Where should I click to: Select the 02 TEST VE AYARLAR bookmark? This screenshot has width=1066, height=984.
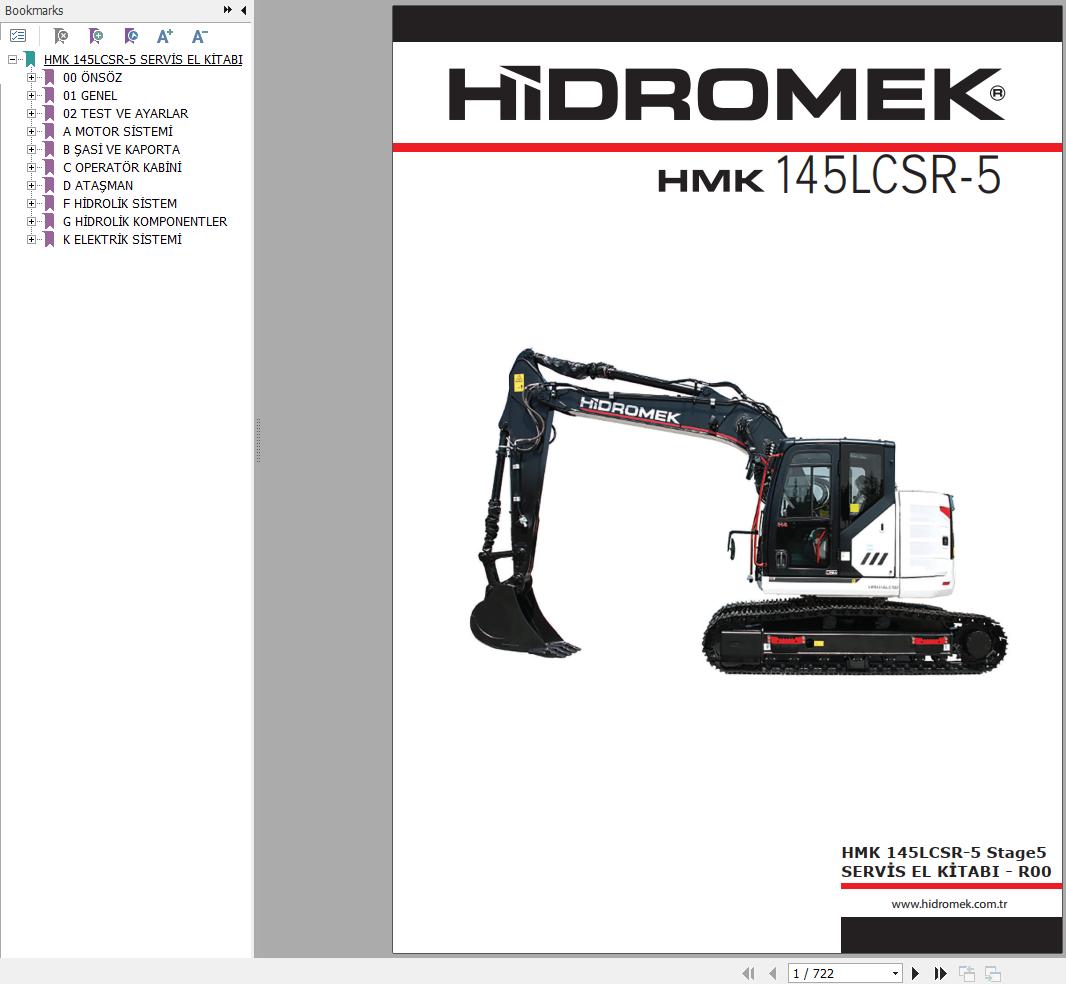(125, 114)
